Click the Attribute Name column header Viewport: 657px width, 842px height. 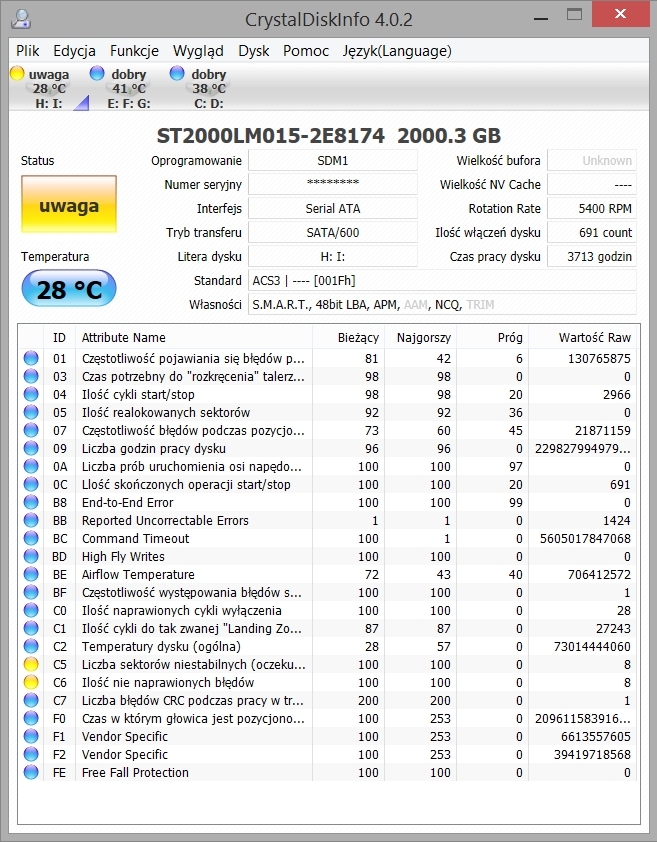(x=194, y=337)
